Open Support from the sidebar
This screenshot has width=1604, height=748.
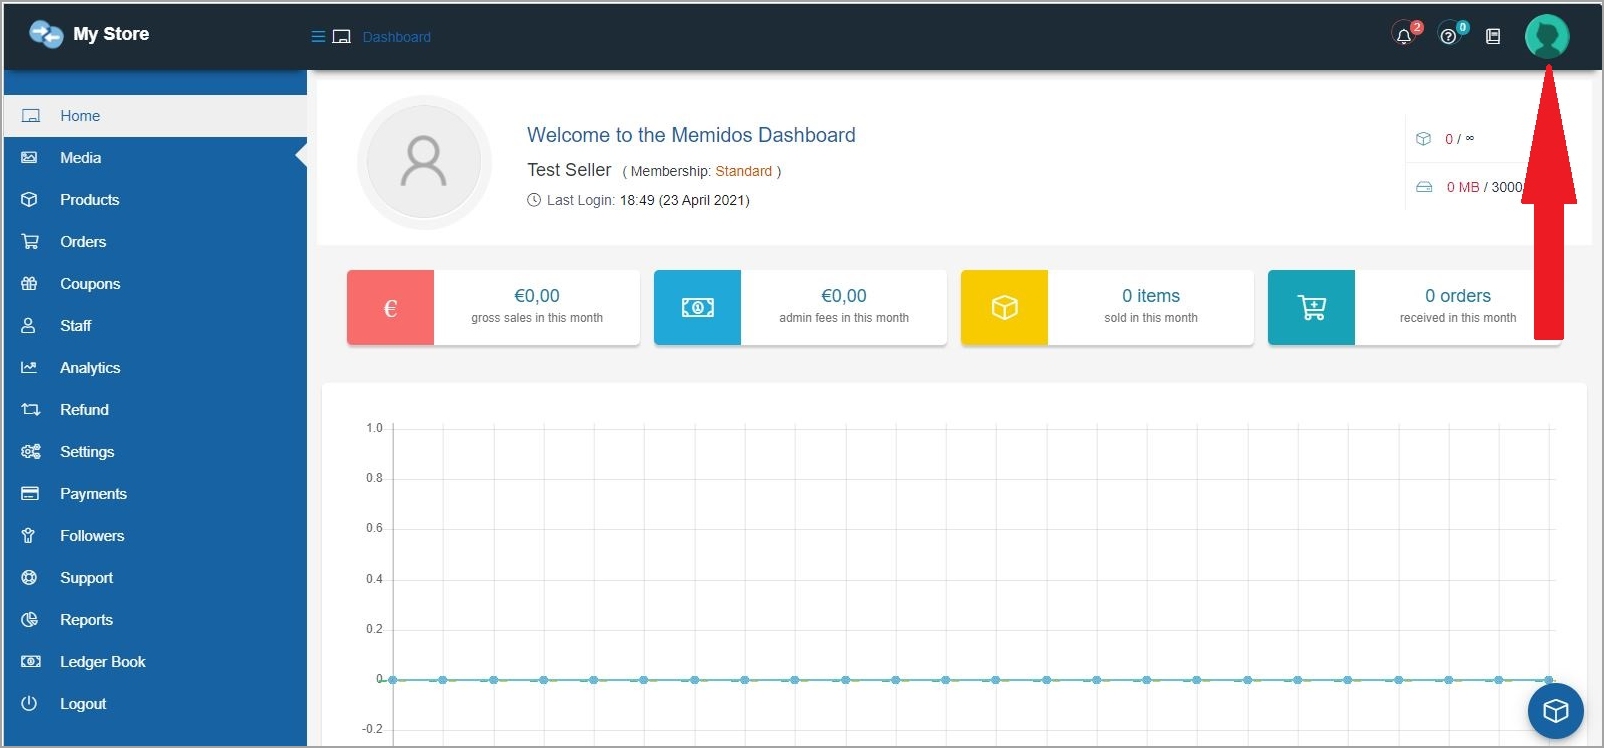(x=155, y=578)
